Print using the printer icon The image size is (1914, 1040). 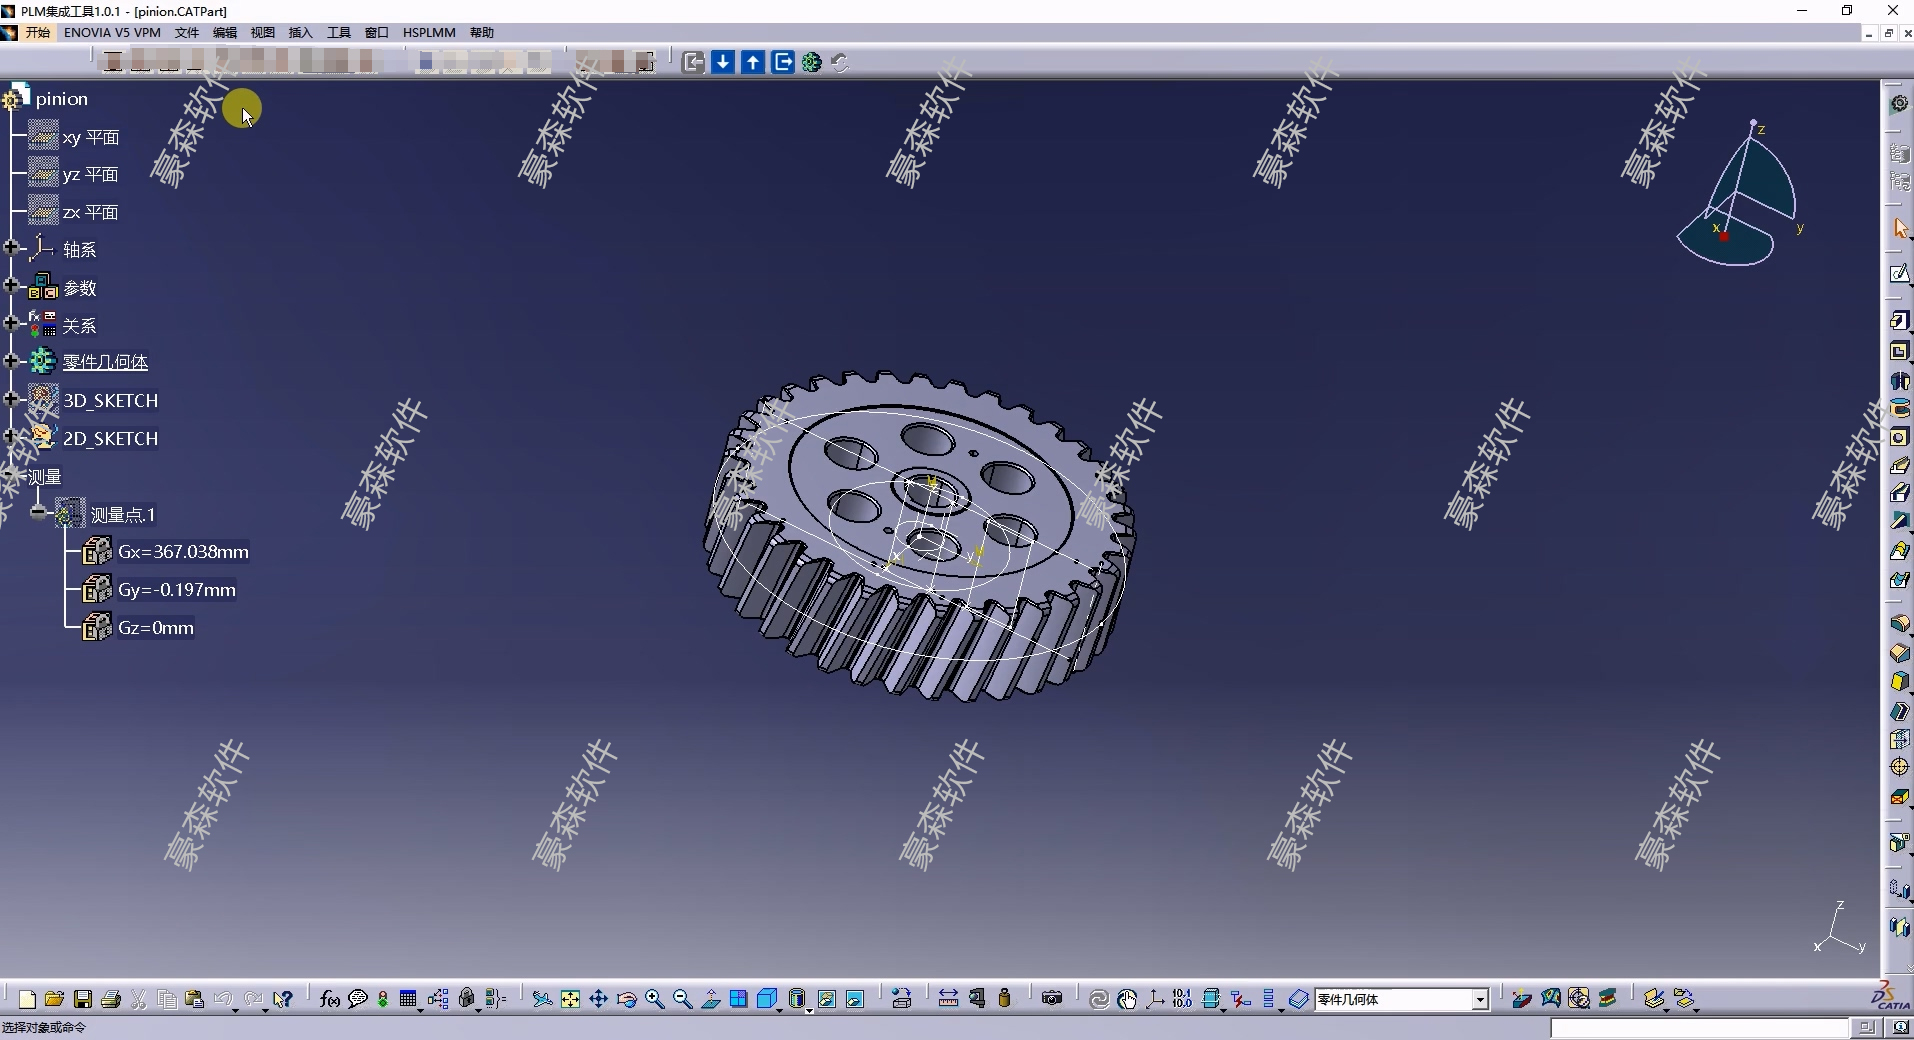[111, 998]
